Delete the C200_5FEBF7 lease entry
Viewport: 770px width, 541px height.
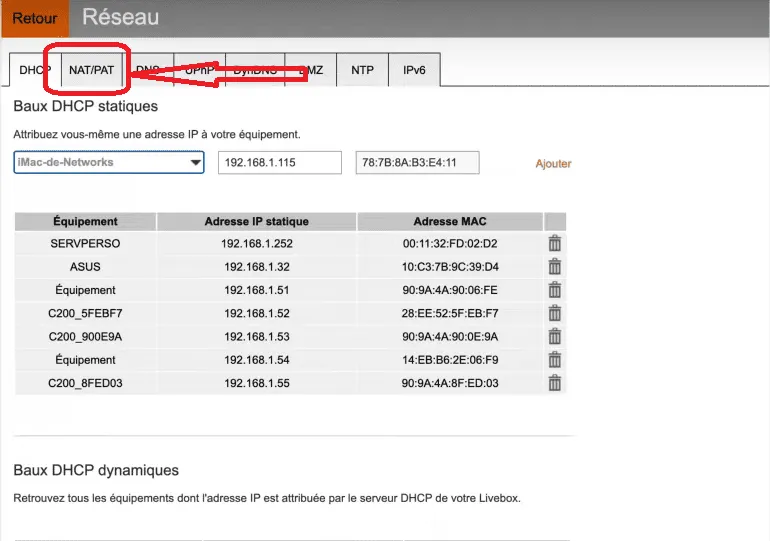click(554, 313)
